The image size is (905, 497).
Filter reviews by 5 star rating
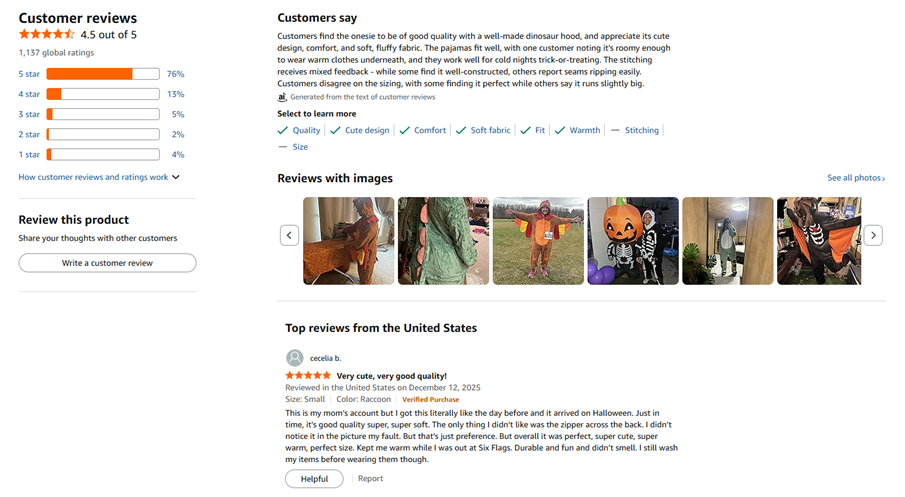click(x=31, y=74)
